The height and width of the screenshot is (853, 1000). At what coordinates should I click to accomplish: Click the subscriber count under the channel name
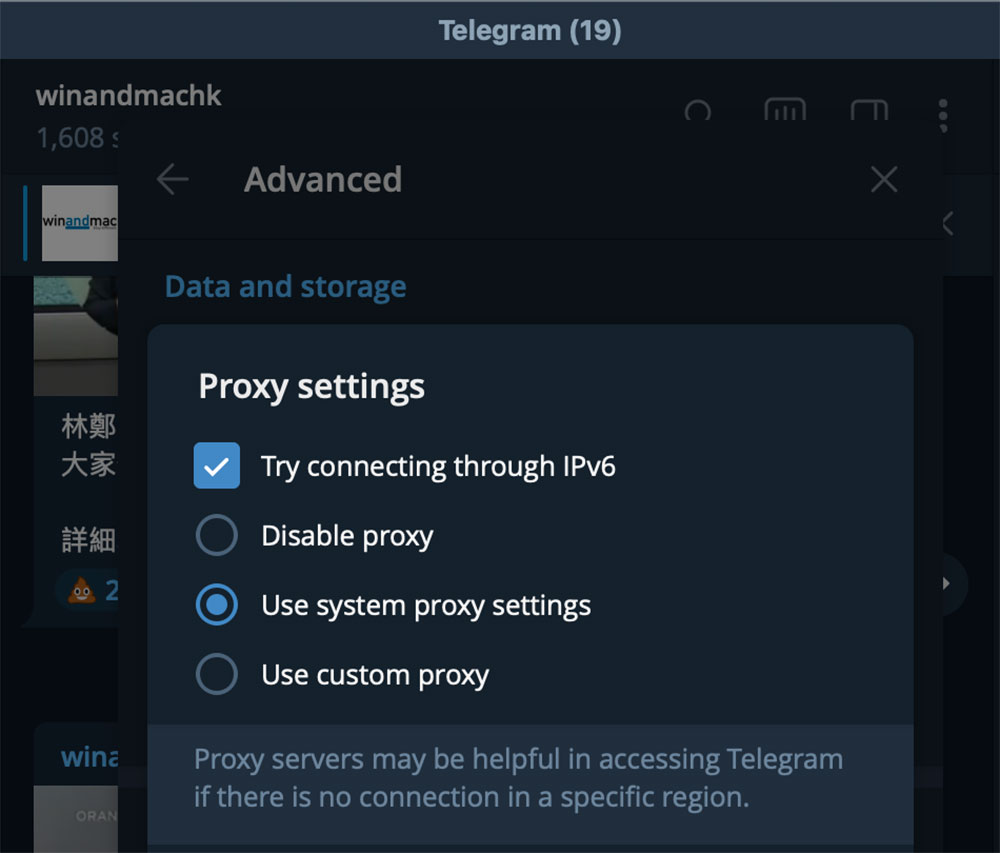tap(70, 138)
